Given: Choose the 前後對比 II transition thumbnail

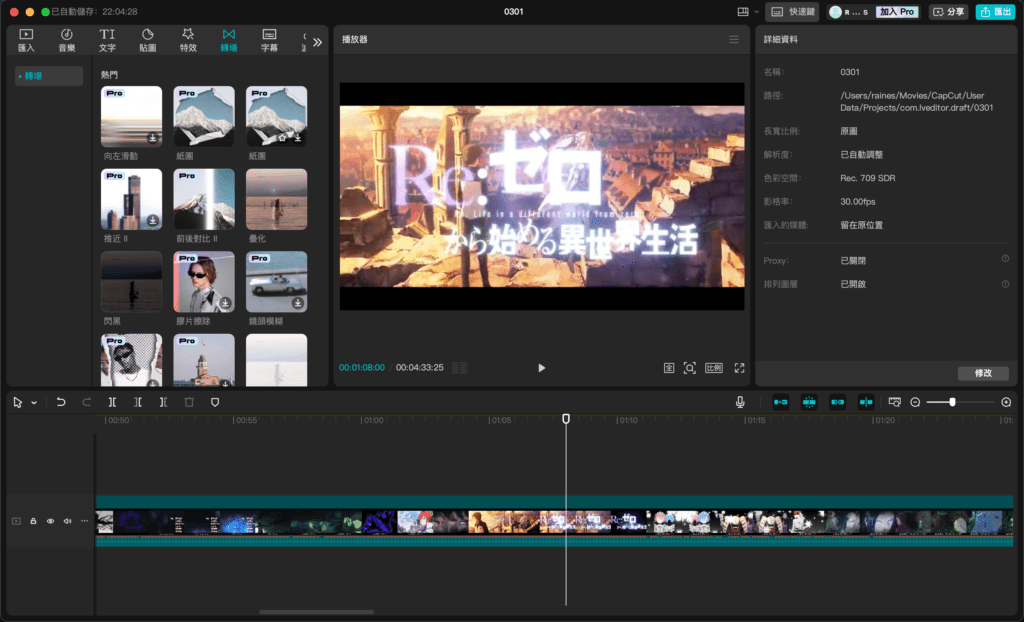Looking at the screenshot, I should point(204,199).
